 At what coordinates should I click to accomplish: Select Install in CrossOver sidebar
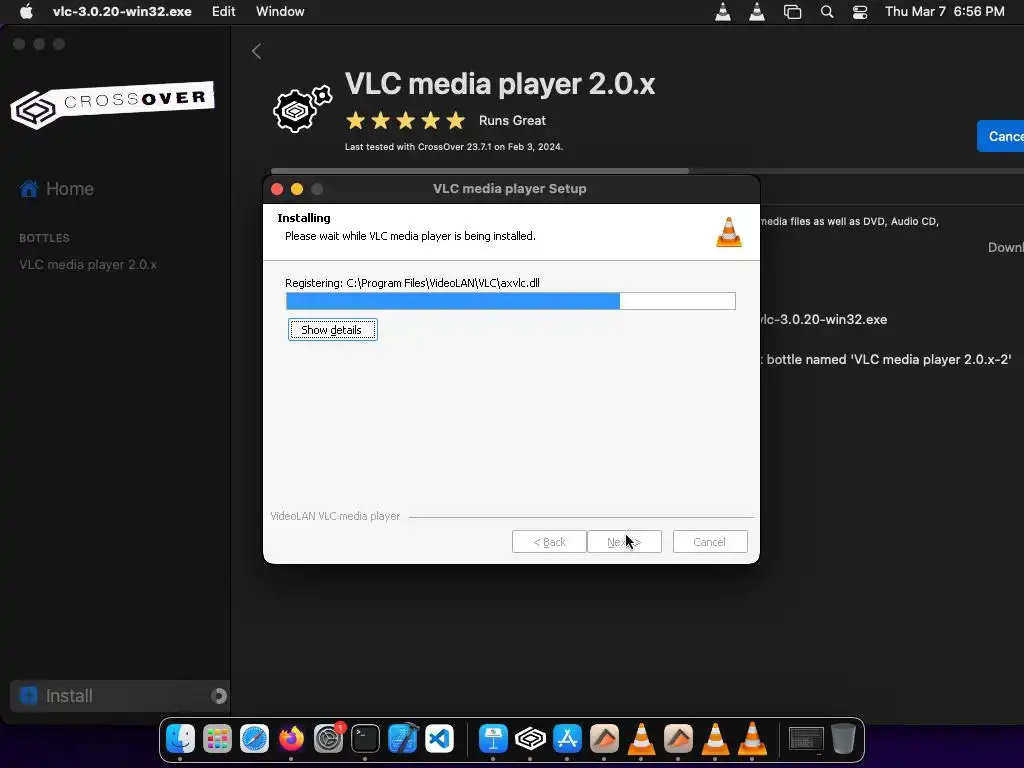click(120, 696)
